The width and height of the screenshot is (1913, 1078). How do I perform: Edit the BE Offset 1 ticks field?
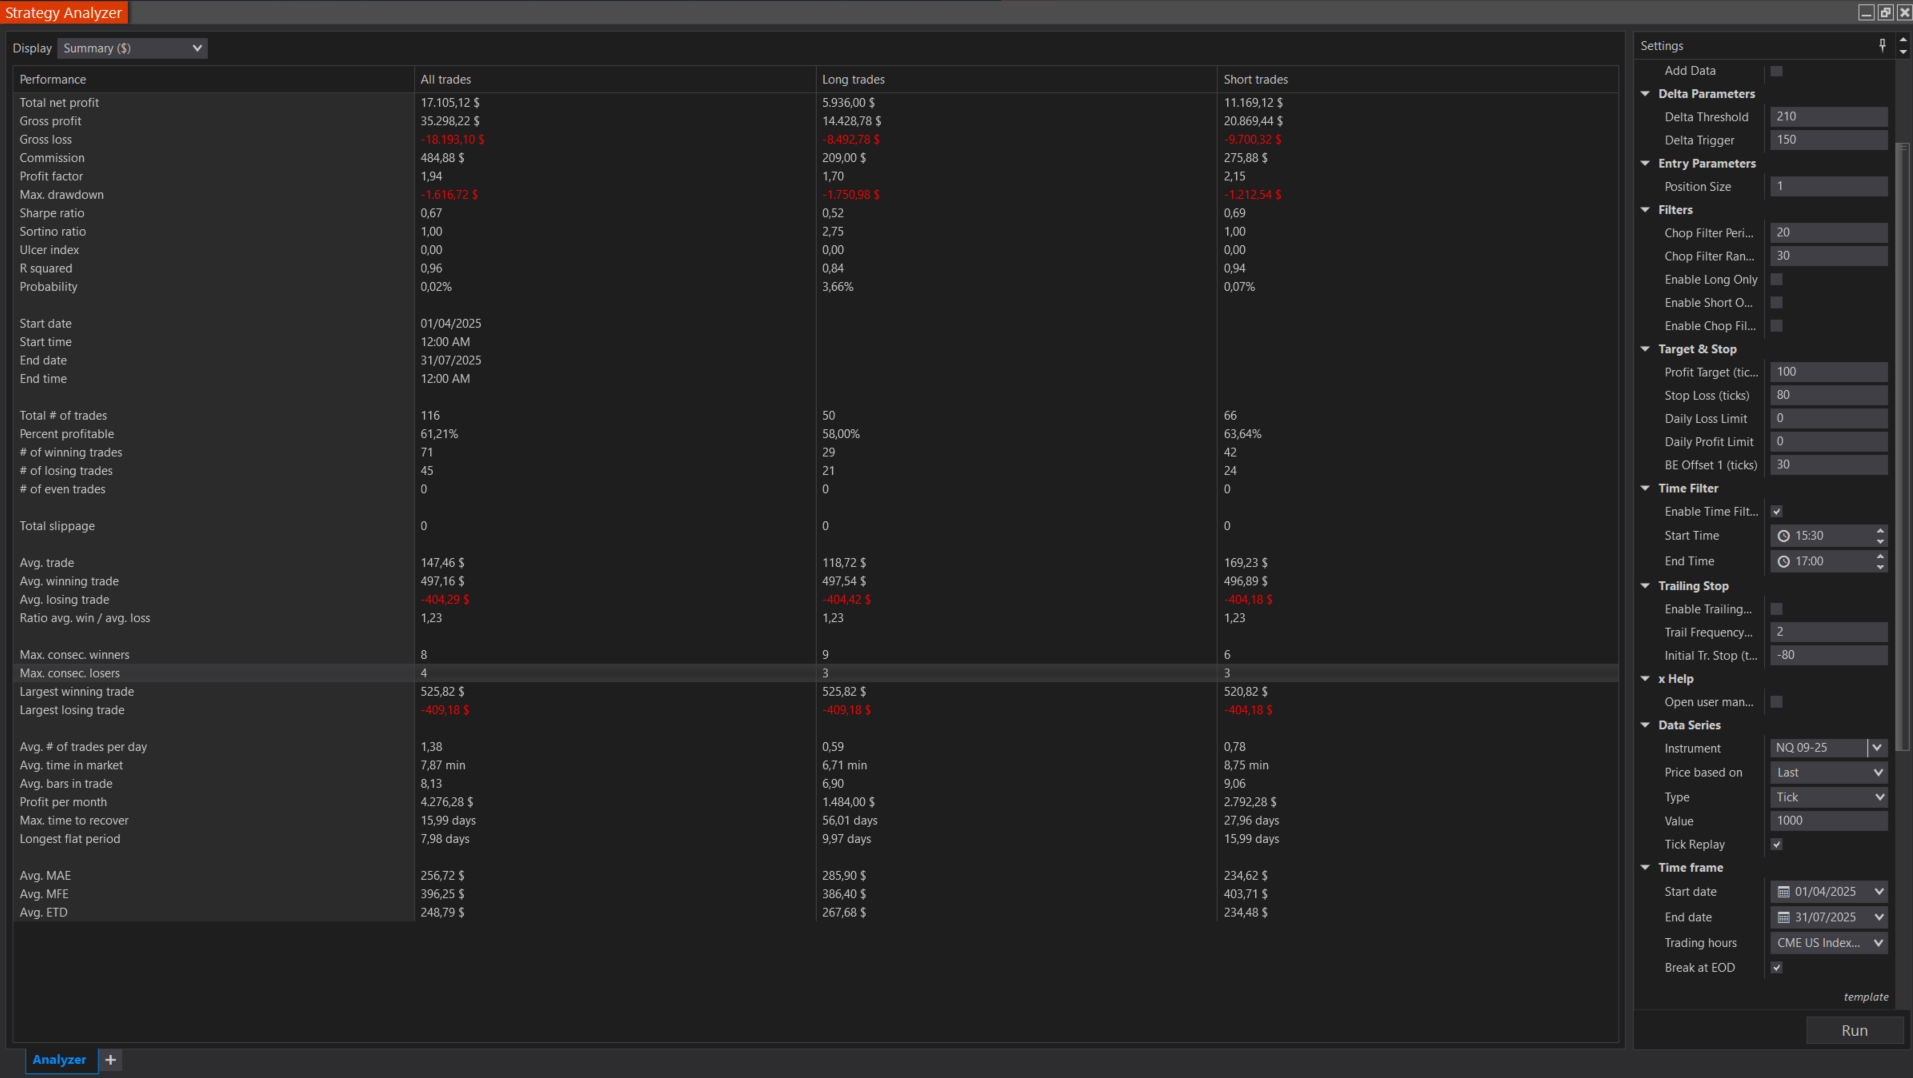(1828, 465)
